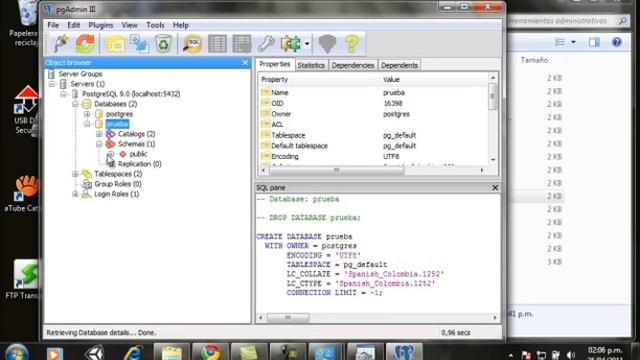This screenshot has height=360, width=640.
Task: Open Internet Explorer from the taskbar
Action: pyautogui.click(x=133, y=352)
